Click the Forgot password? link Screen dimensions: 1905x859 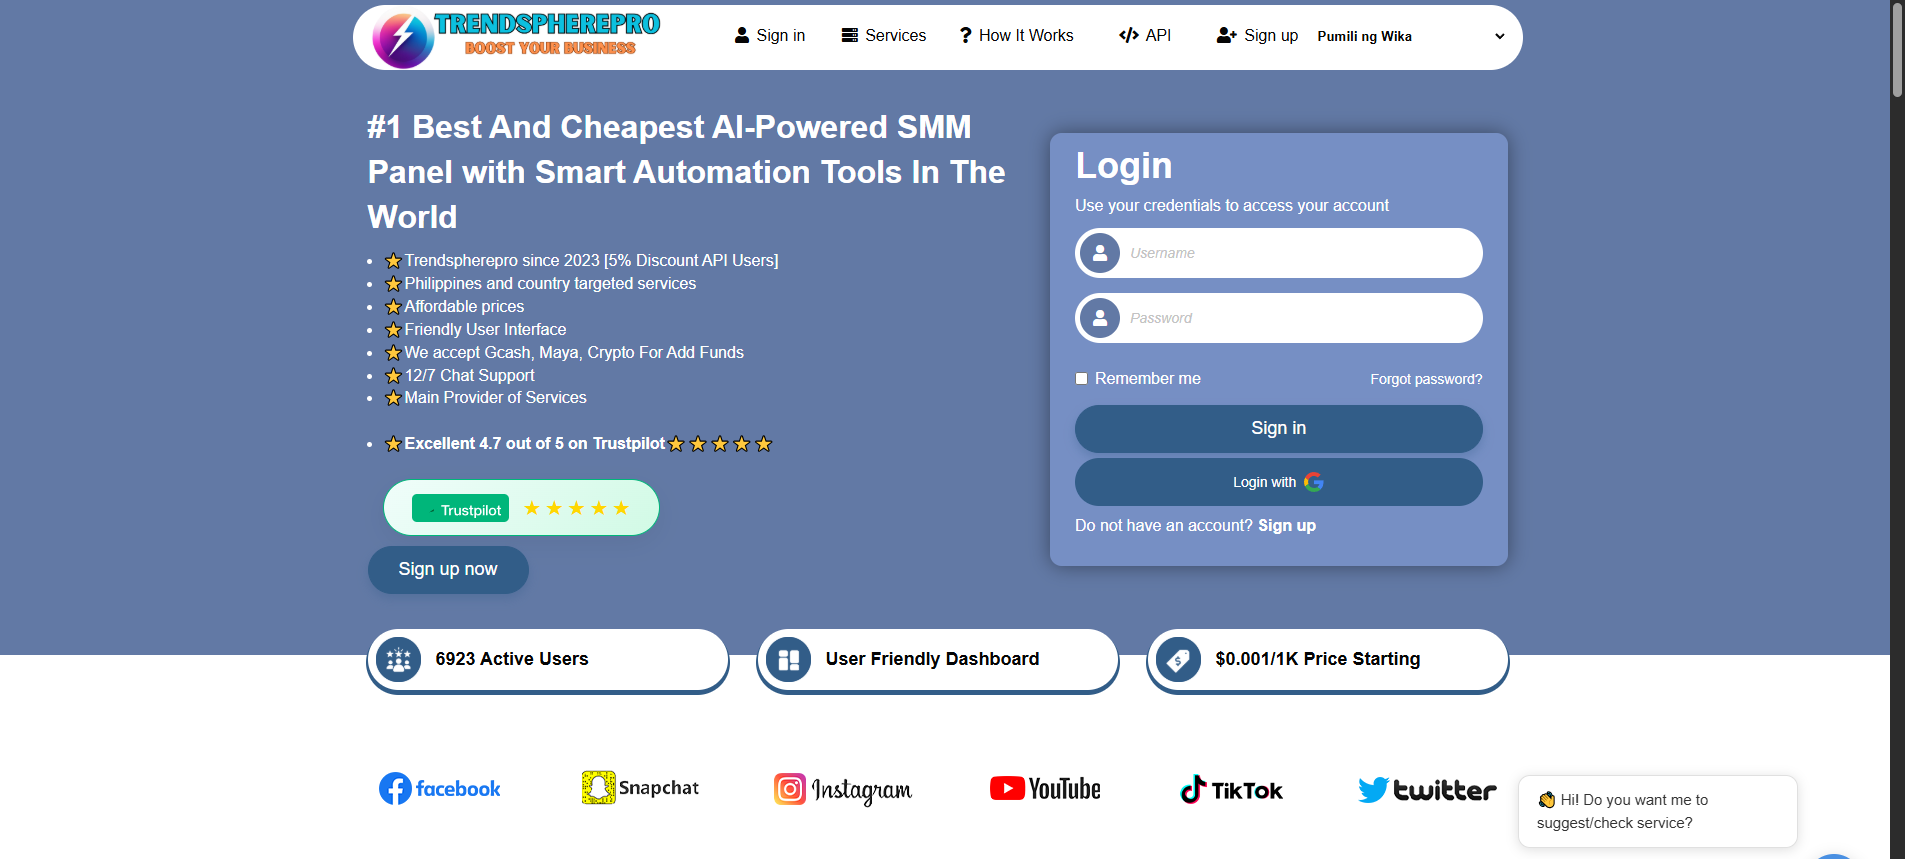(1426, 379)
